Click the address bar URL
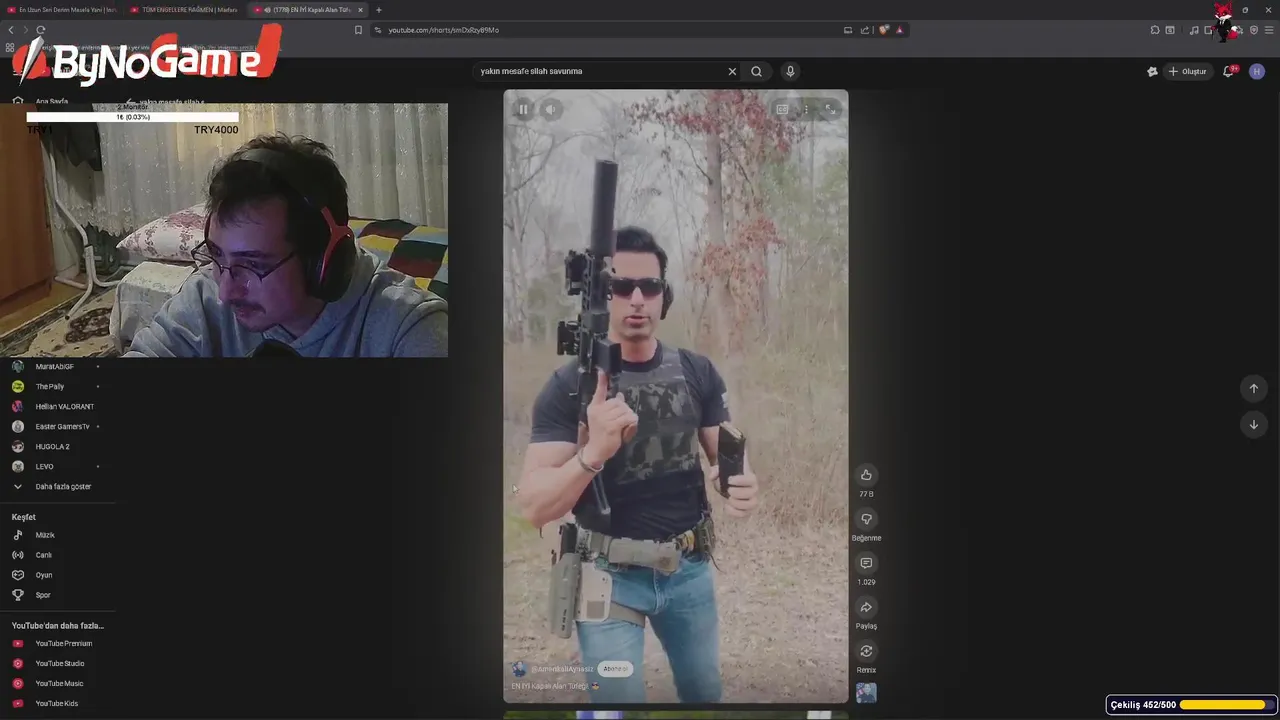 pos(444,30)
